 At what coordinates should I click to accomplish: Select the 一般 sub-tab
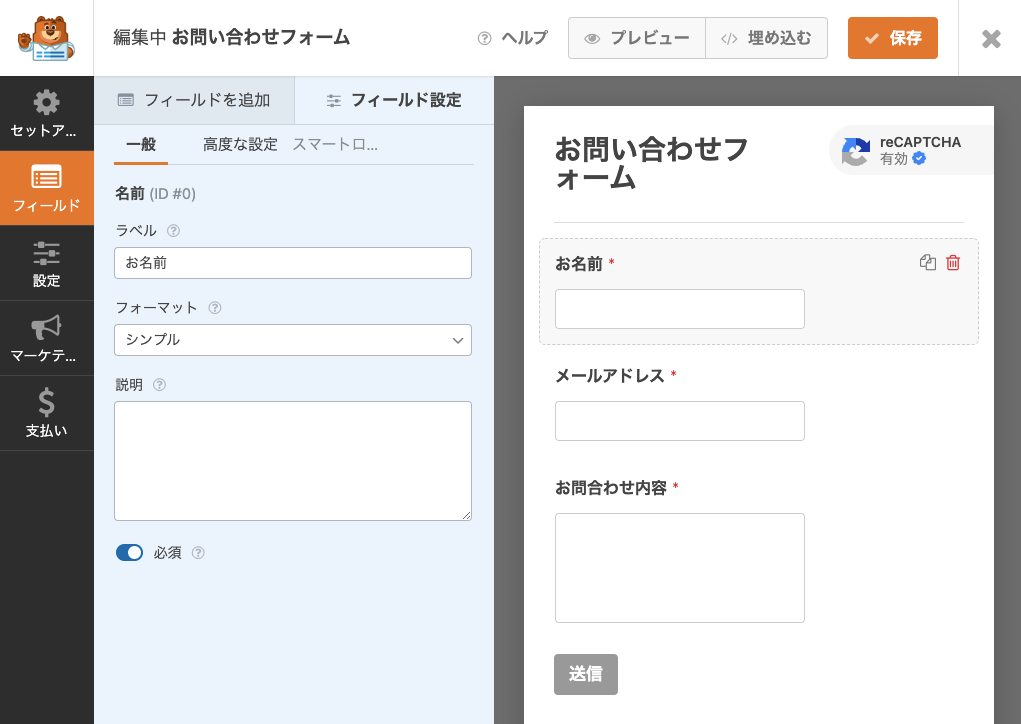(x=141, y=145)
